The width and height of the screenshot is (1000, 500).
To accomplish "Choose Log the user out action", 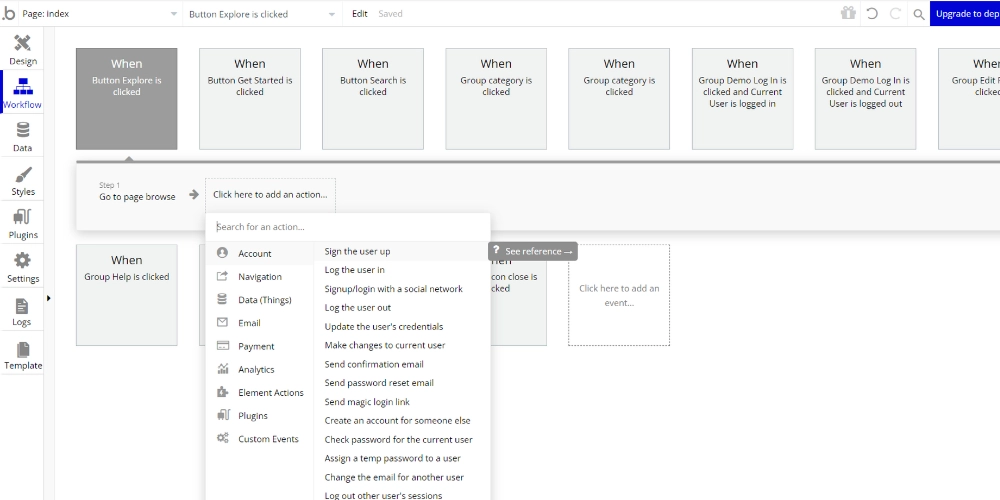I will point(402,307).
